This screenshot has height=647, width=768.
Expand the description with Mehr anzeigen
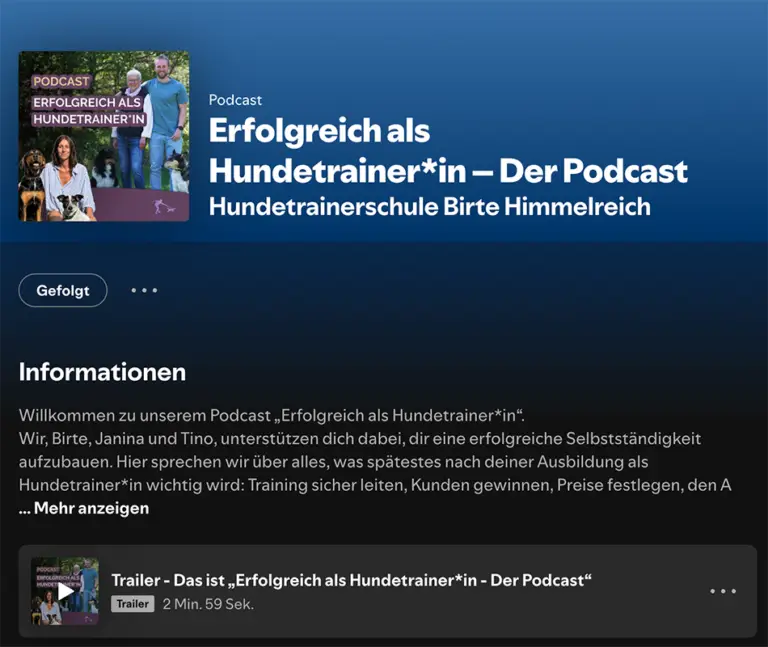coord(84,508)
